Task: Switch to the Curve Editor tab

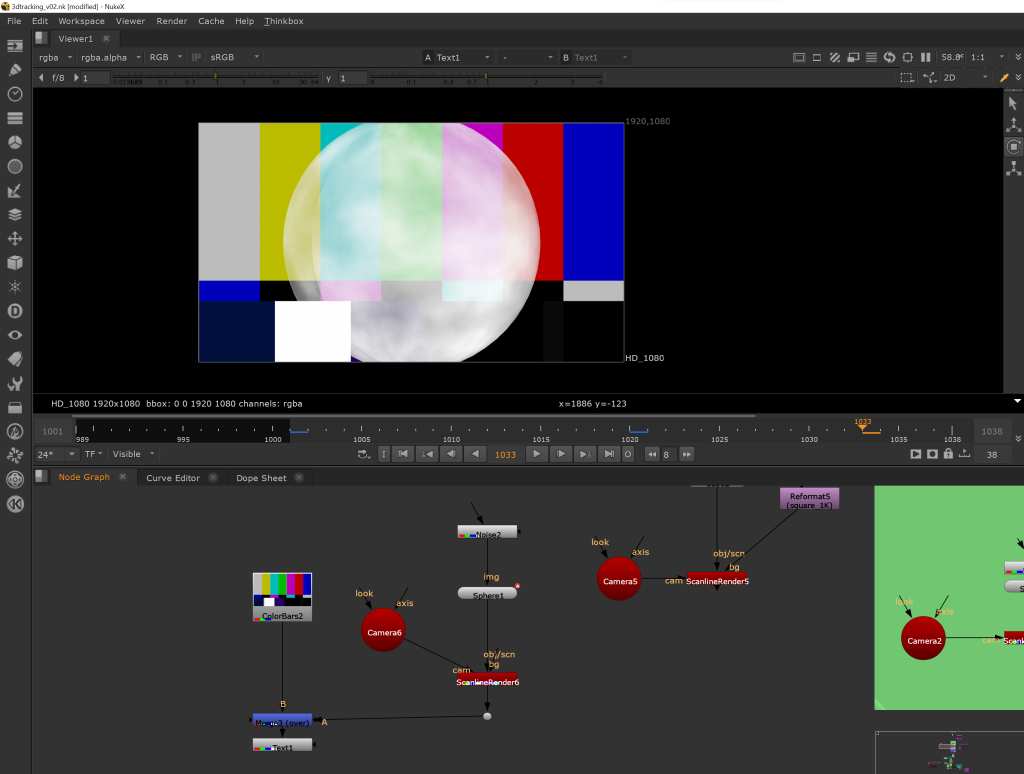Action: click(x=173, y=478)
